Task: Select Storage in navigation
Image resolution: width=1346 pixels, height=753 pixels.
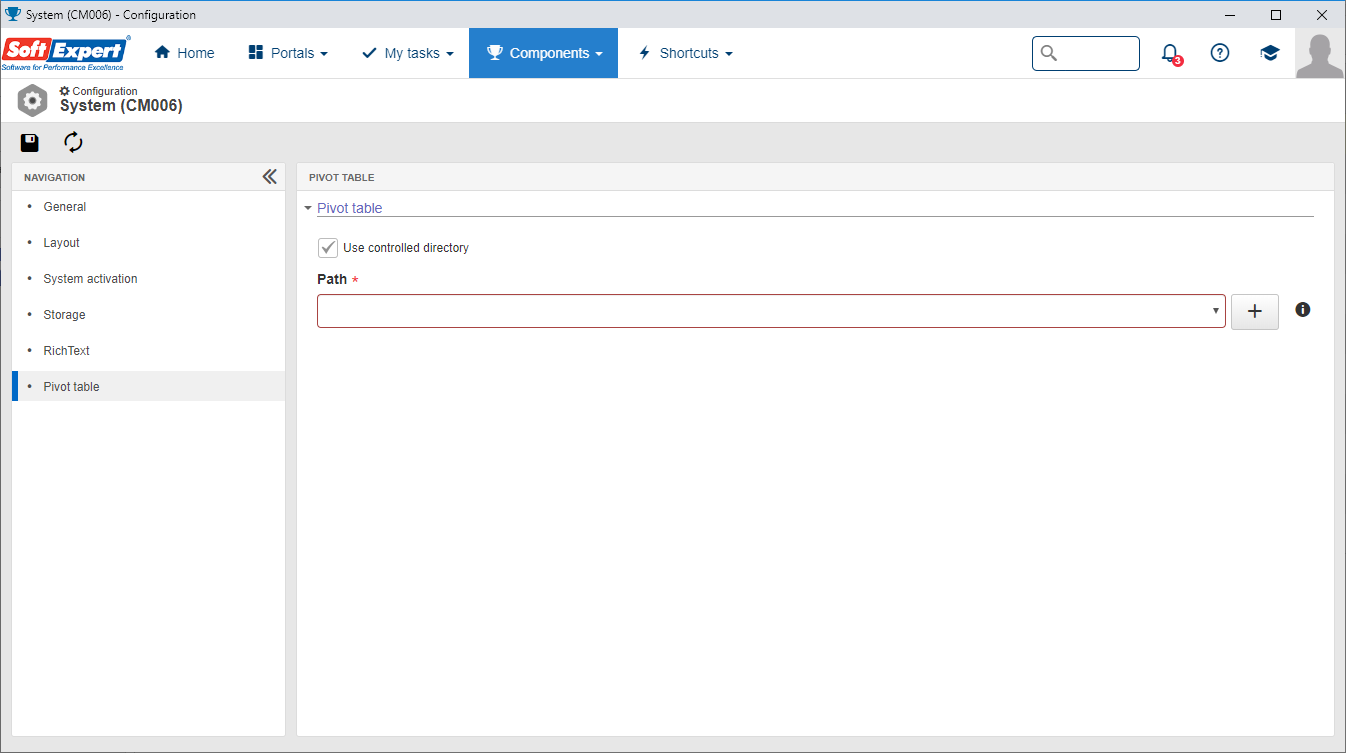Action: [148, 315]
